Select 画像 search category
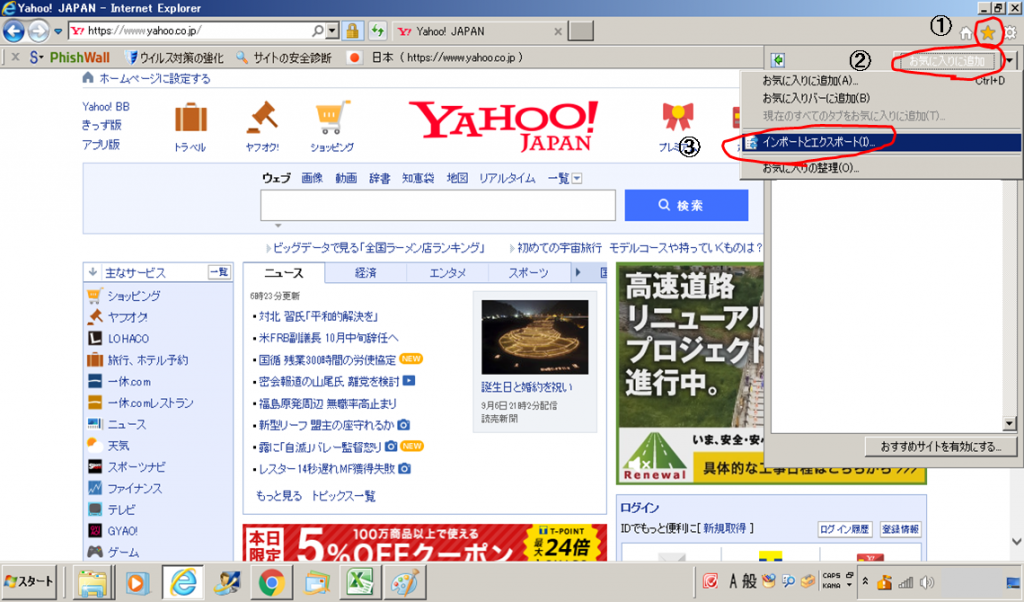 point(312,178)
